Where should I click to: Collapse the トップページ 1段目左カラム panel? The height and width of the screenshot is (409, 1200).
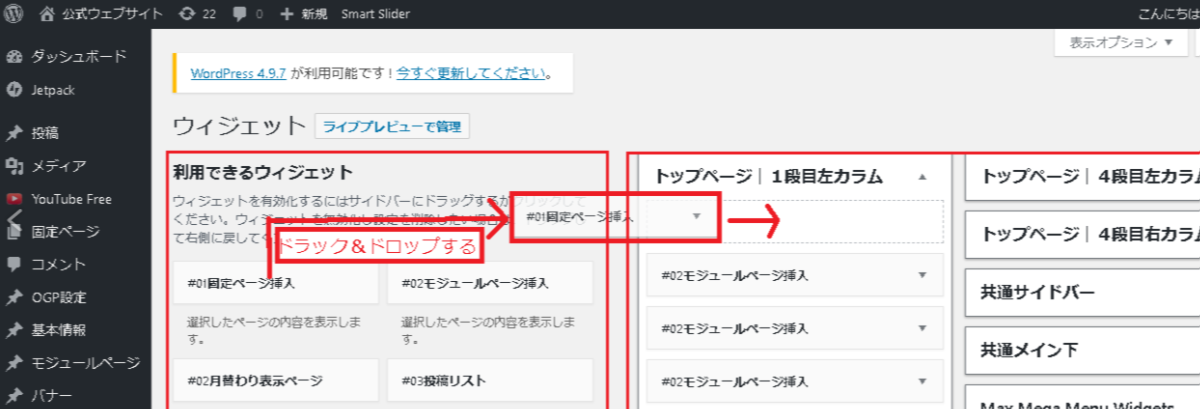click(x=922, y=177)
